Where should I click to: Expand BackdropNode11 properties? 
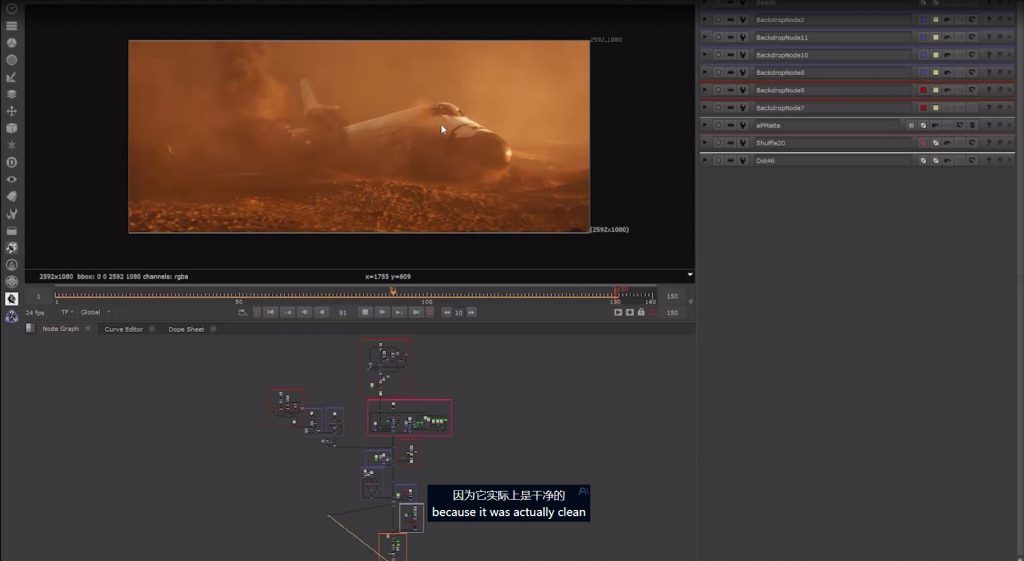[705, 37]
